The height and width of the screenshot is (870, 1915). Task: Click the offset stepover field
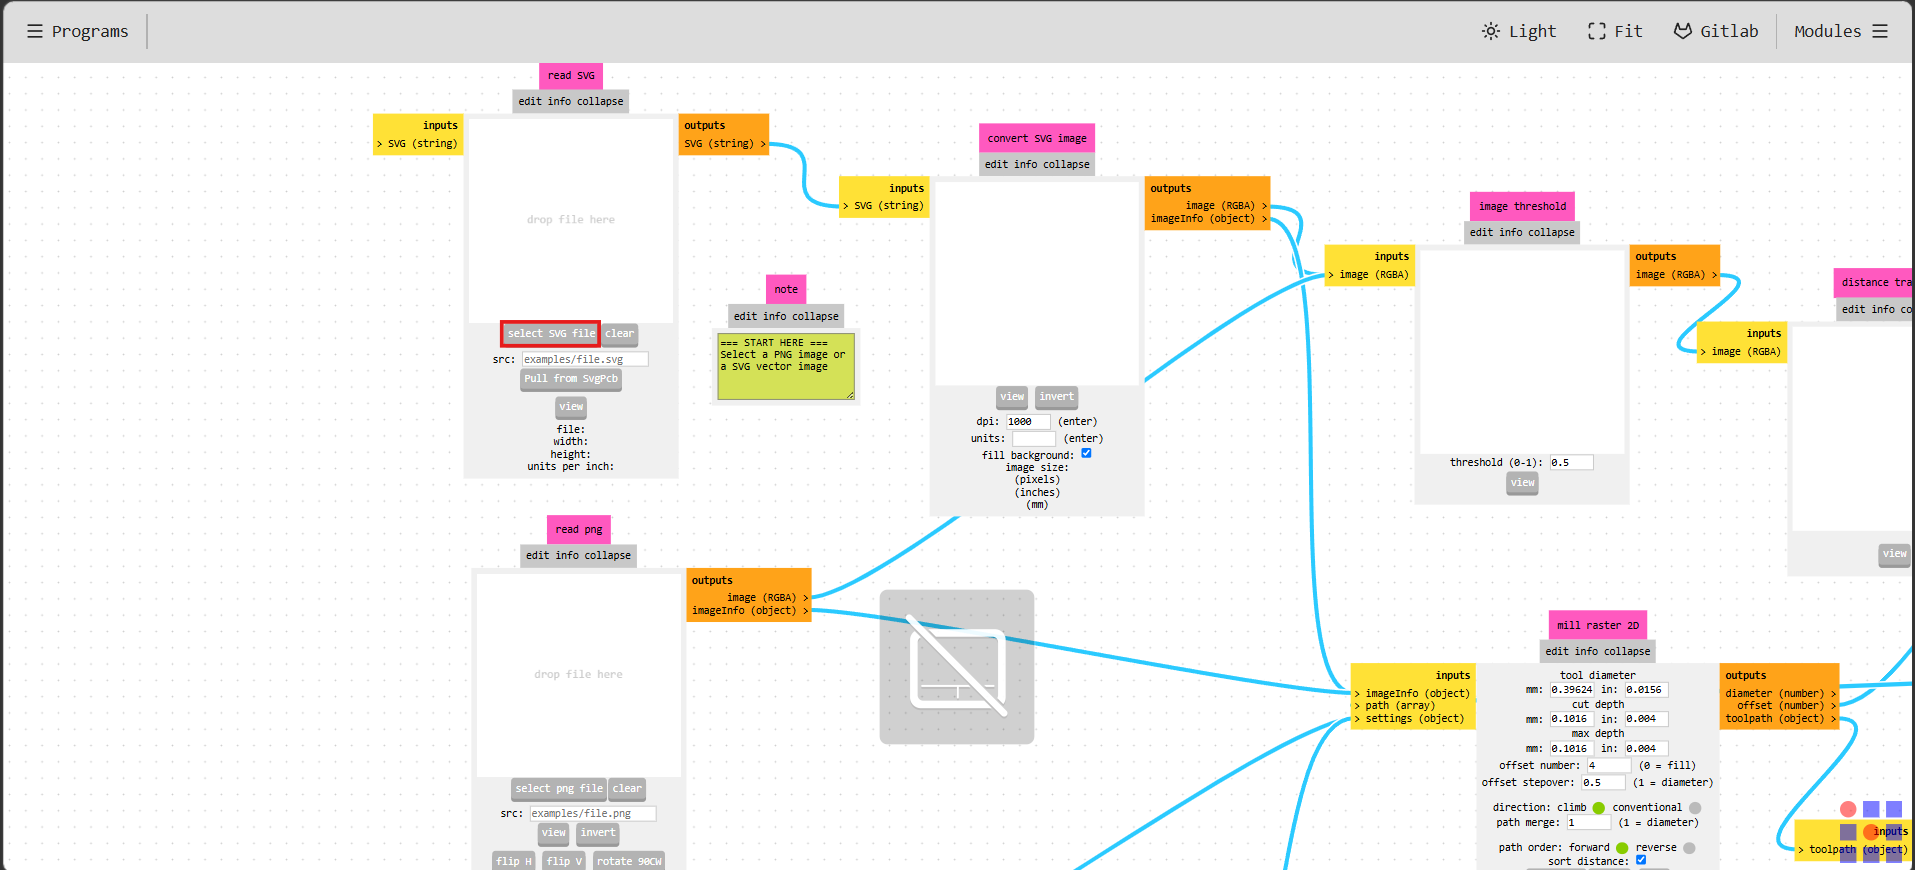tap(1603, 783)
